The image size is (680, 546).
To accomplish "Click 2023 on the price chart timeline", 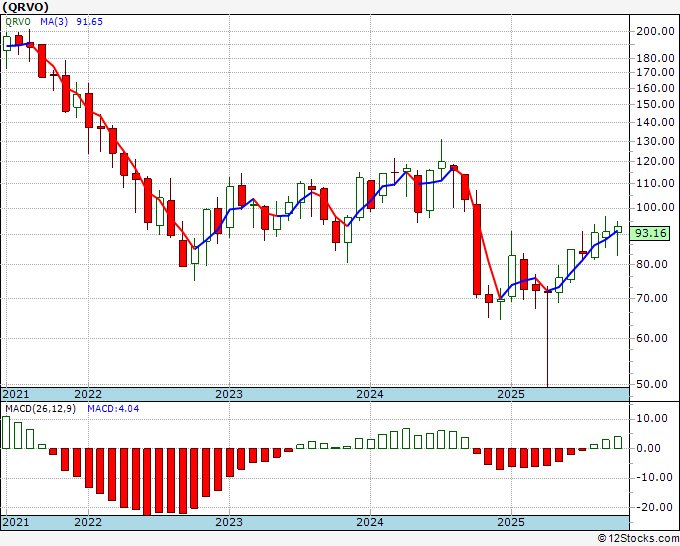I will click(x=229, y=395).
